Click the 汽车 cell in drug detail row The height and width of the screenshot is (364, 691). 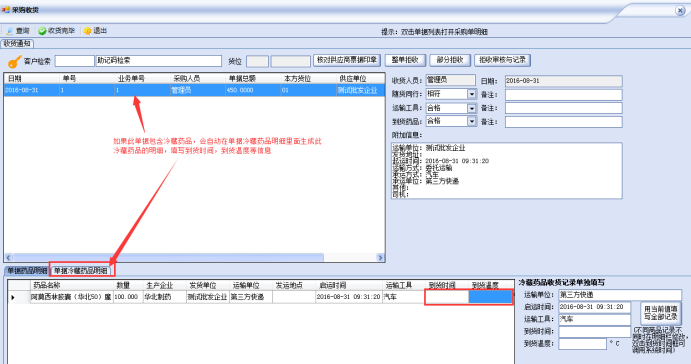tap(403, 297)
